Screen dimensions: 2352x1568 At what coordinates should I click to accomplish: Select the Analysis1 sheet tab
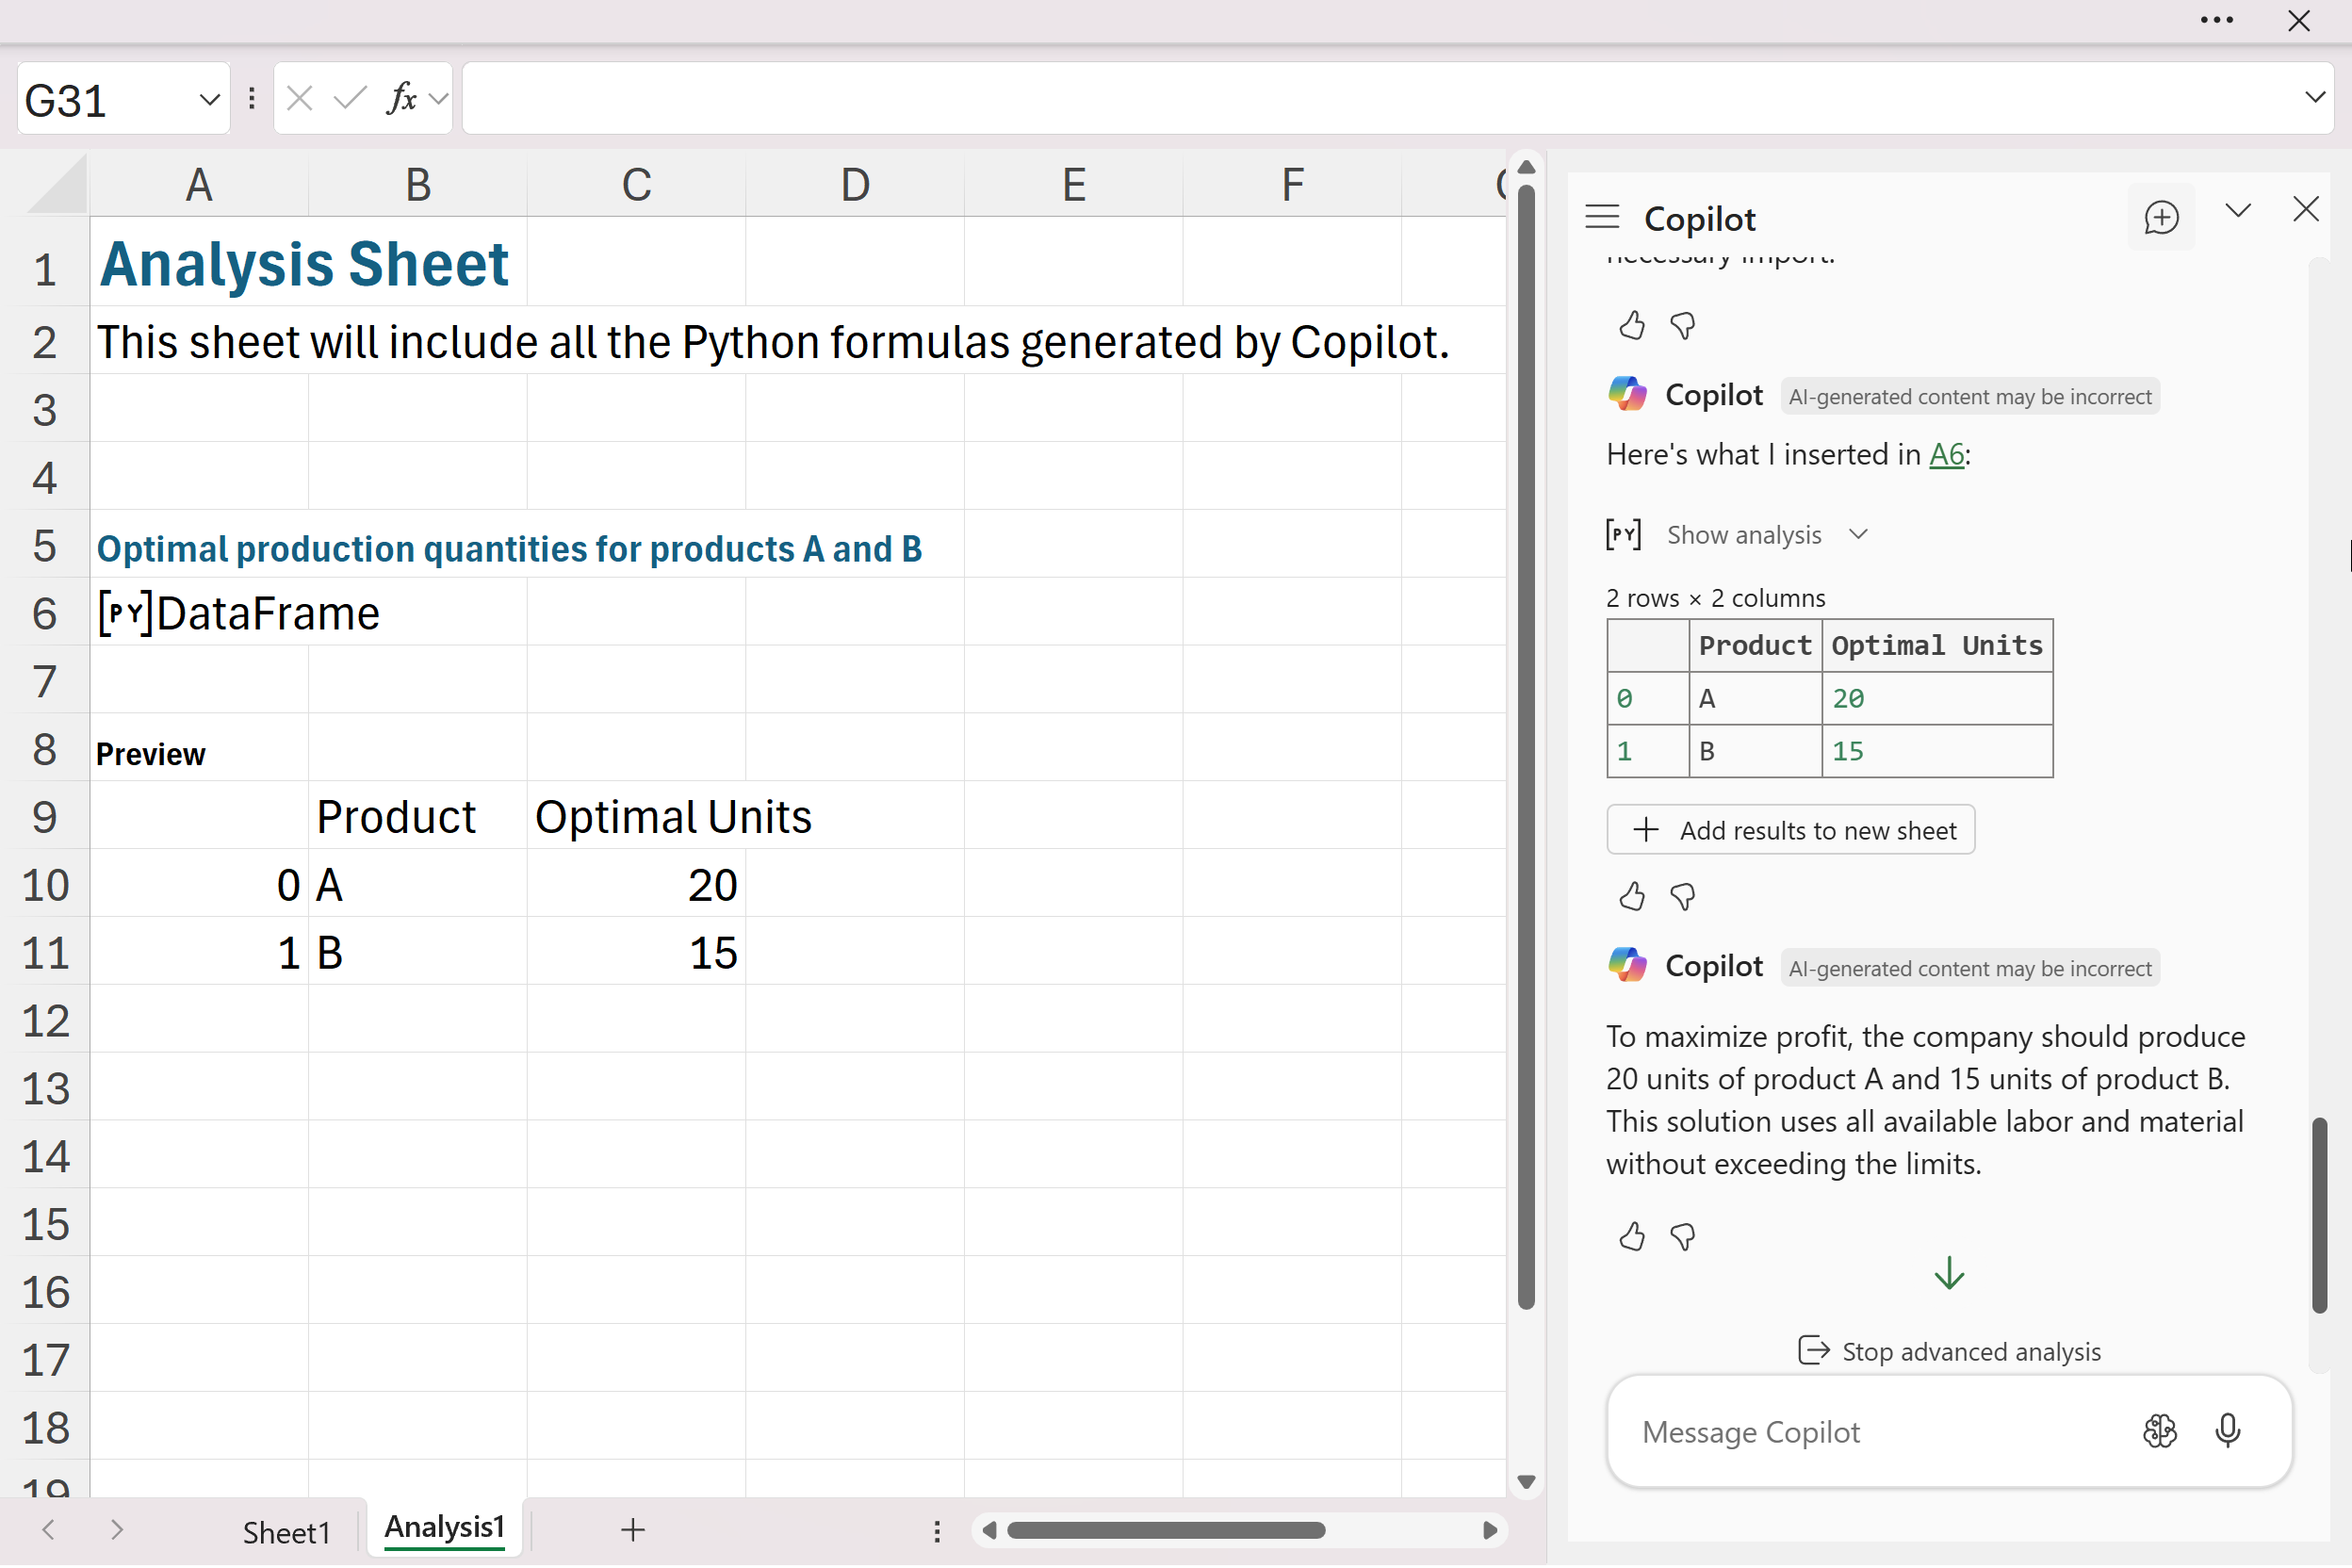pyautogui.click(x=444, y=1527)
